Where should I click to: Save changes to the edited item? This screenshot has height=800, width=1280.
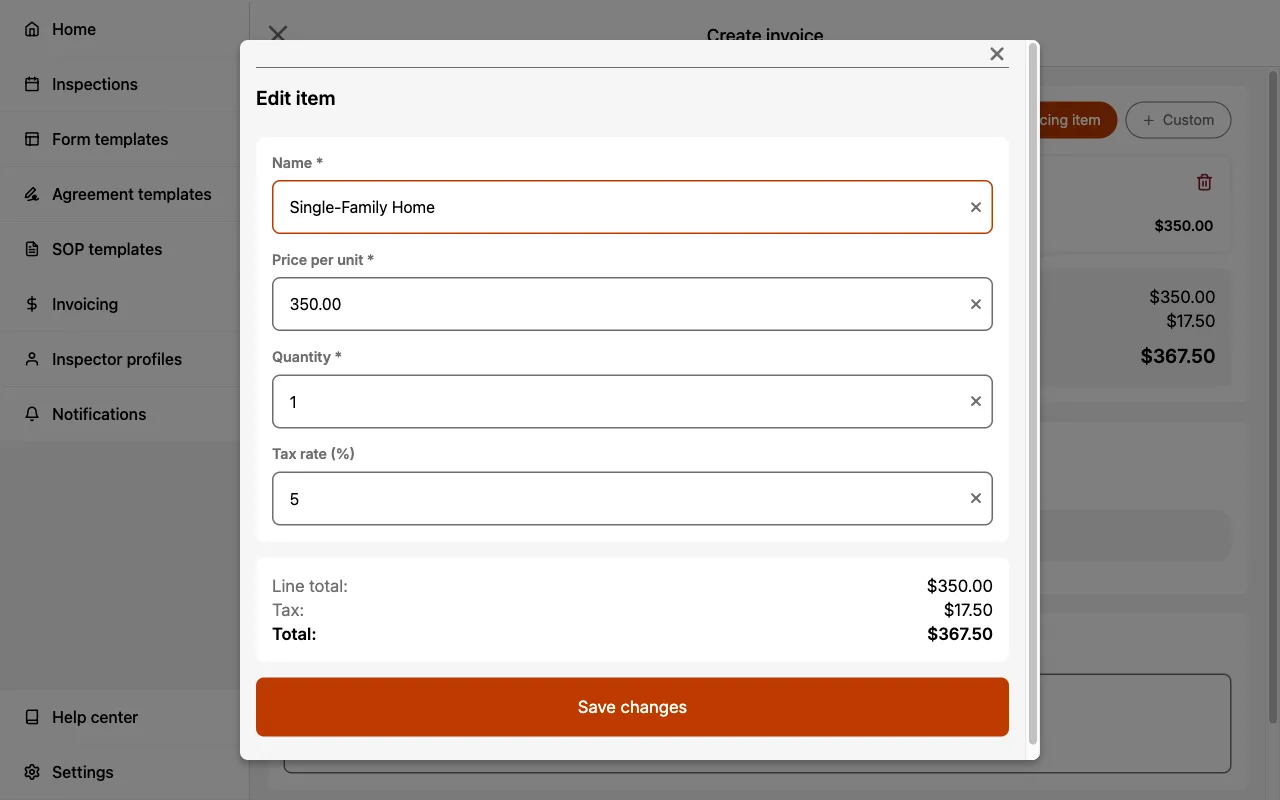pos(632,707)
